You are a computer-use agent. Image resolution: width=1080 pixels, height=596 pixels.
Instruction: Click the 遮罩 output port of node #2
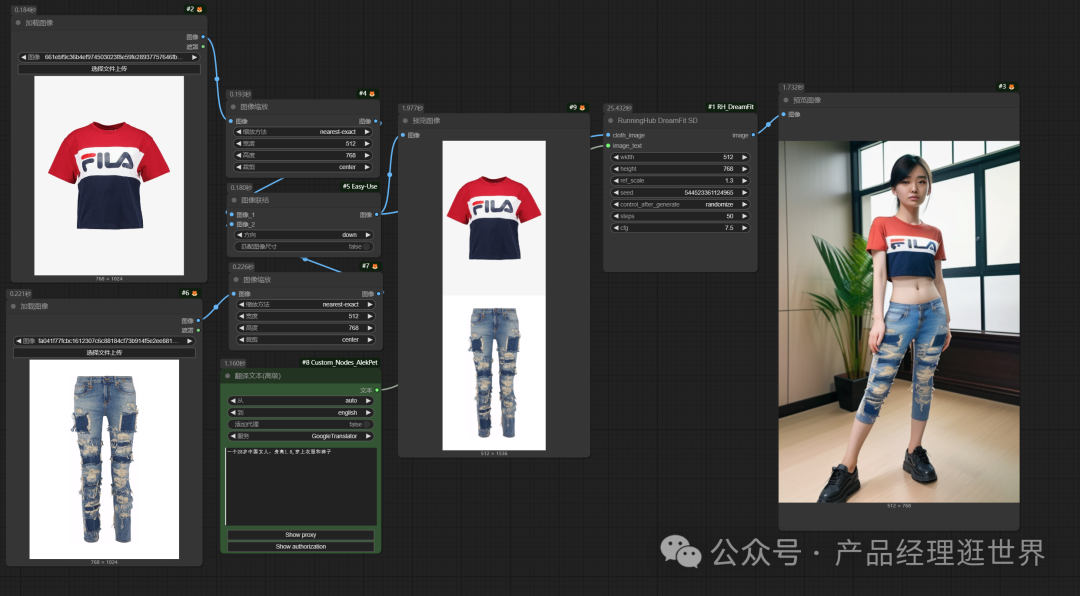point(202,47)
